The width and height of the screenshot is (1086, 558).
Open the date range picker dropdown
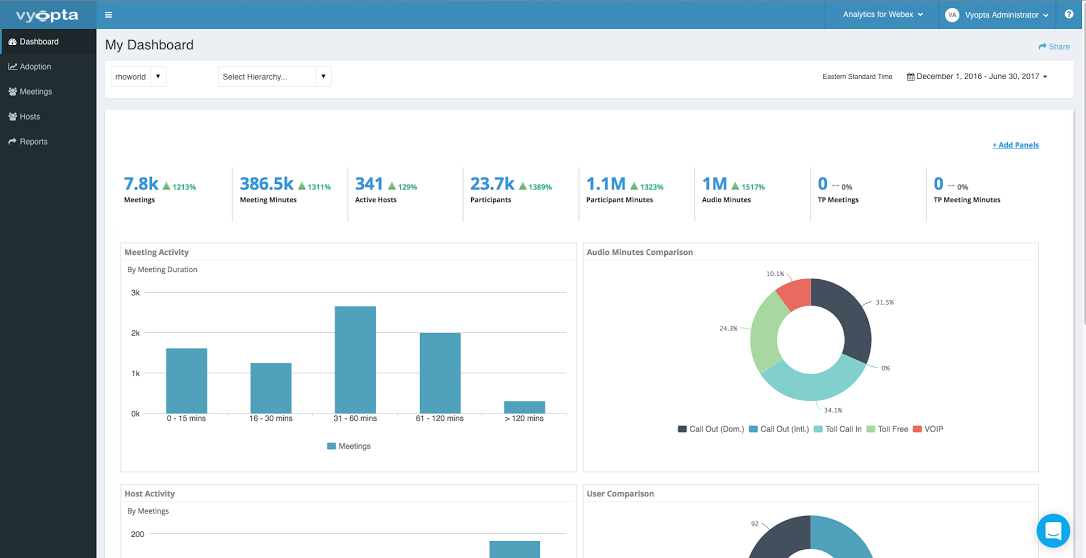tap(977, 77)
